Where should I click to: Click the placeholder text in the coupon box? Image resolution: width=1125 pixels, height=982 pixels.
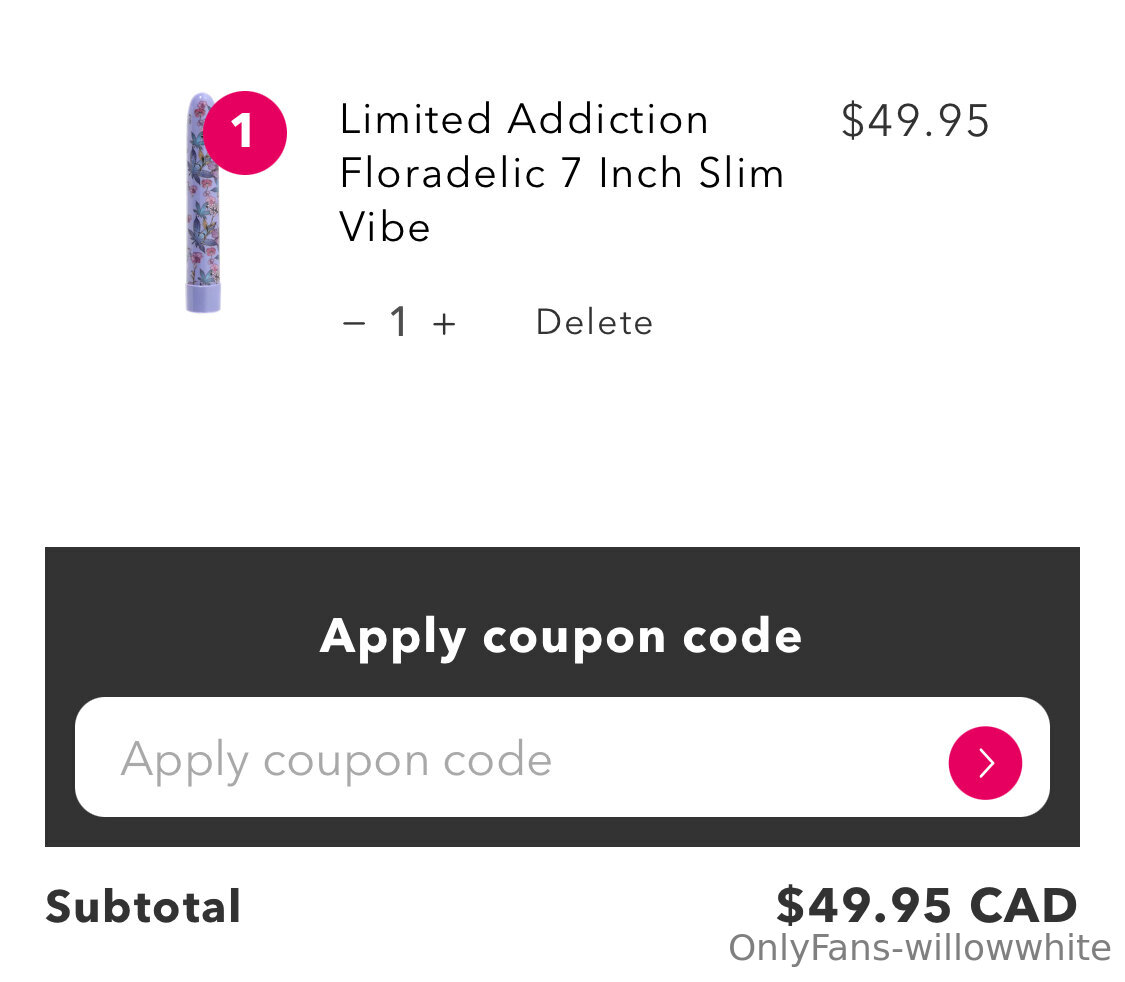click(336, 760)
